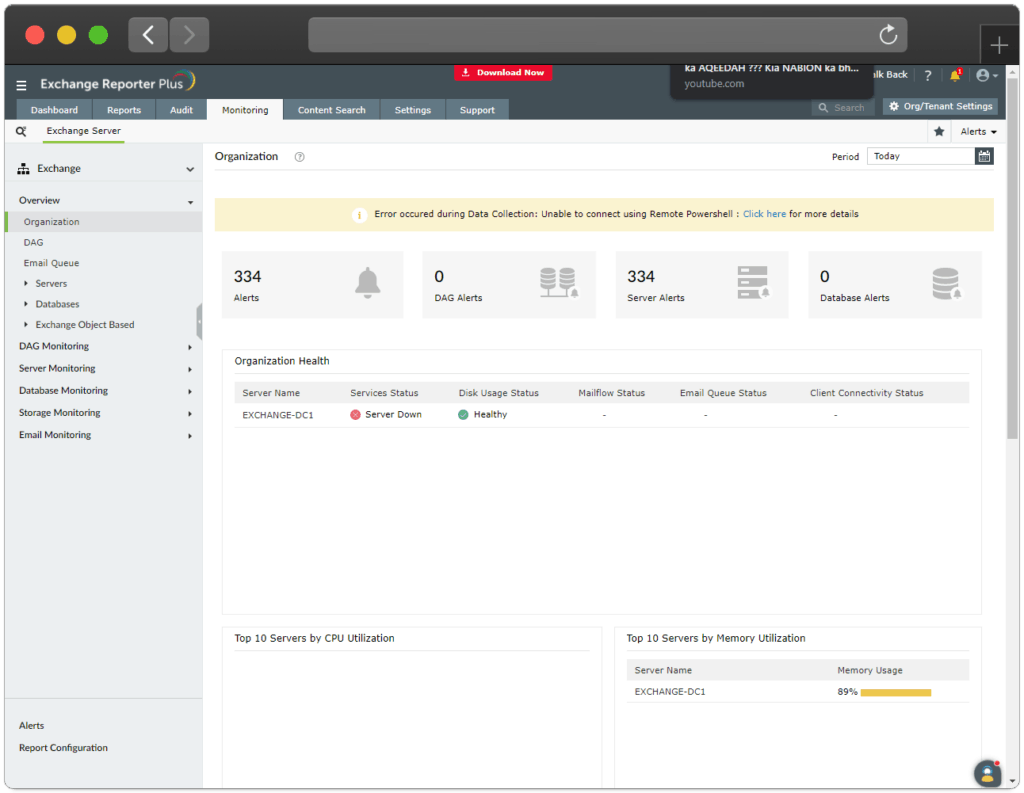1024x793 pixels.
Task: Open the Period calendar icon
Action: [984, 156]
